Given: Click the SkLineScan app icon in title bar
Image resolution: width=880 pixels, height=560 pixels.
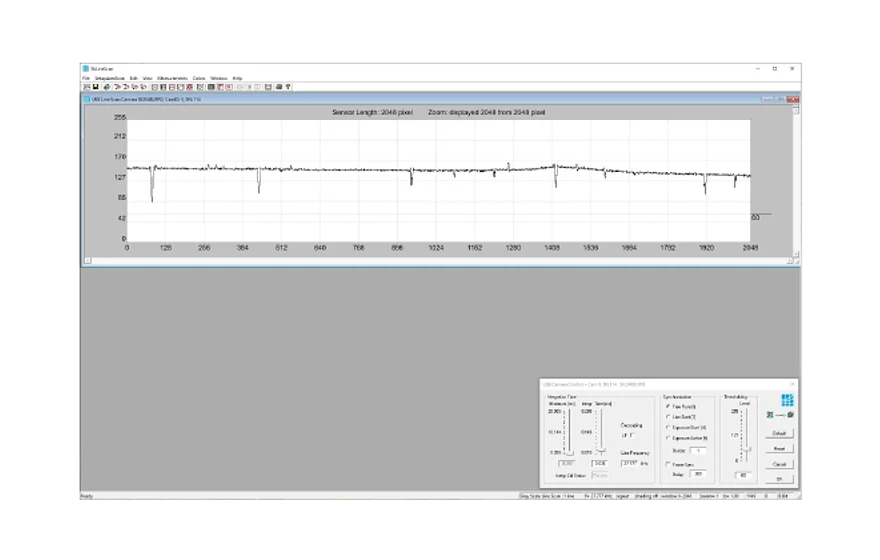Looking at the screenshot, I should 86,68.
